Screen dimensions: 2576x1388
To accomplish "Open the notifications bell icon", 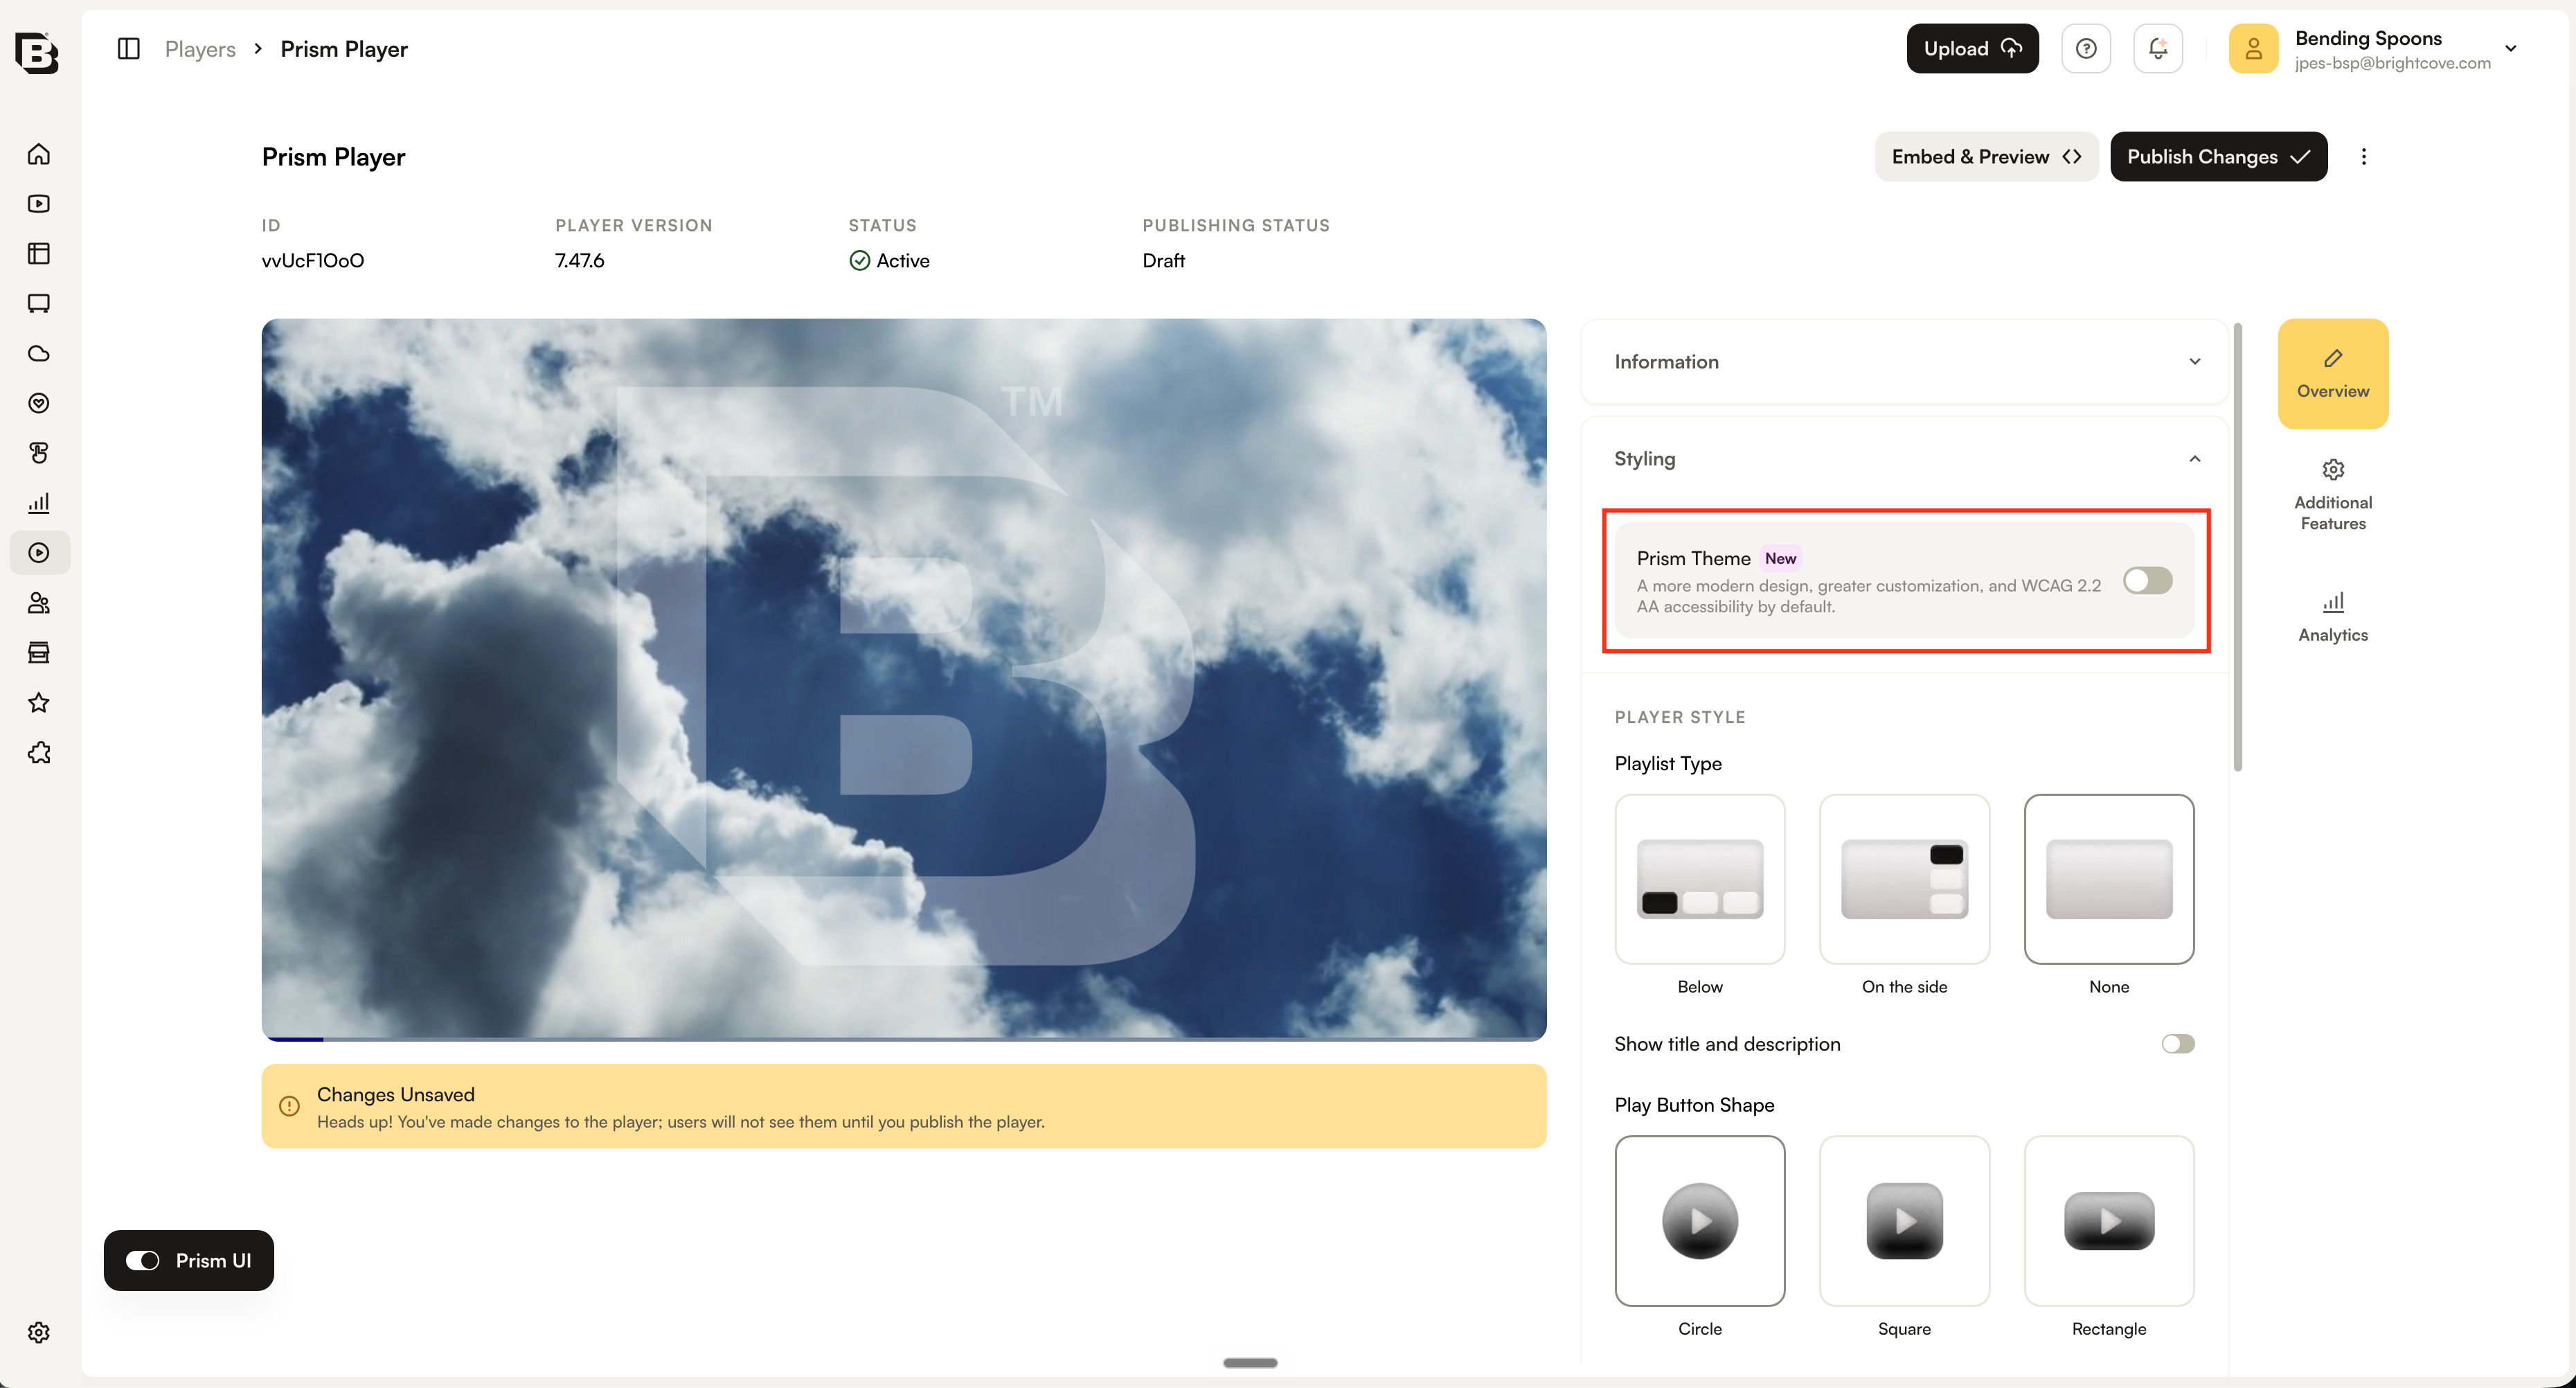I will [2158, 49].
